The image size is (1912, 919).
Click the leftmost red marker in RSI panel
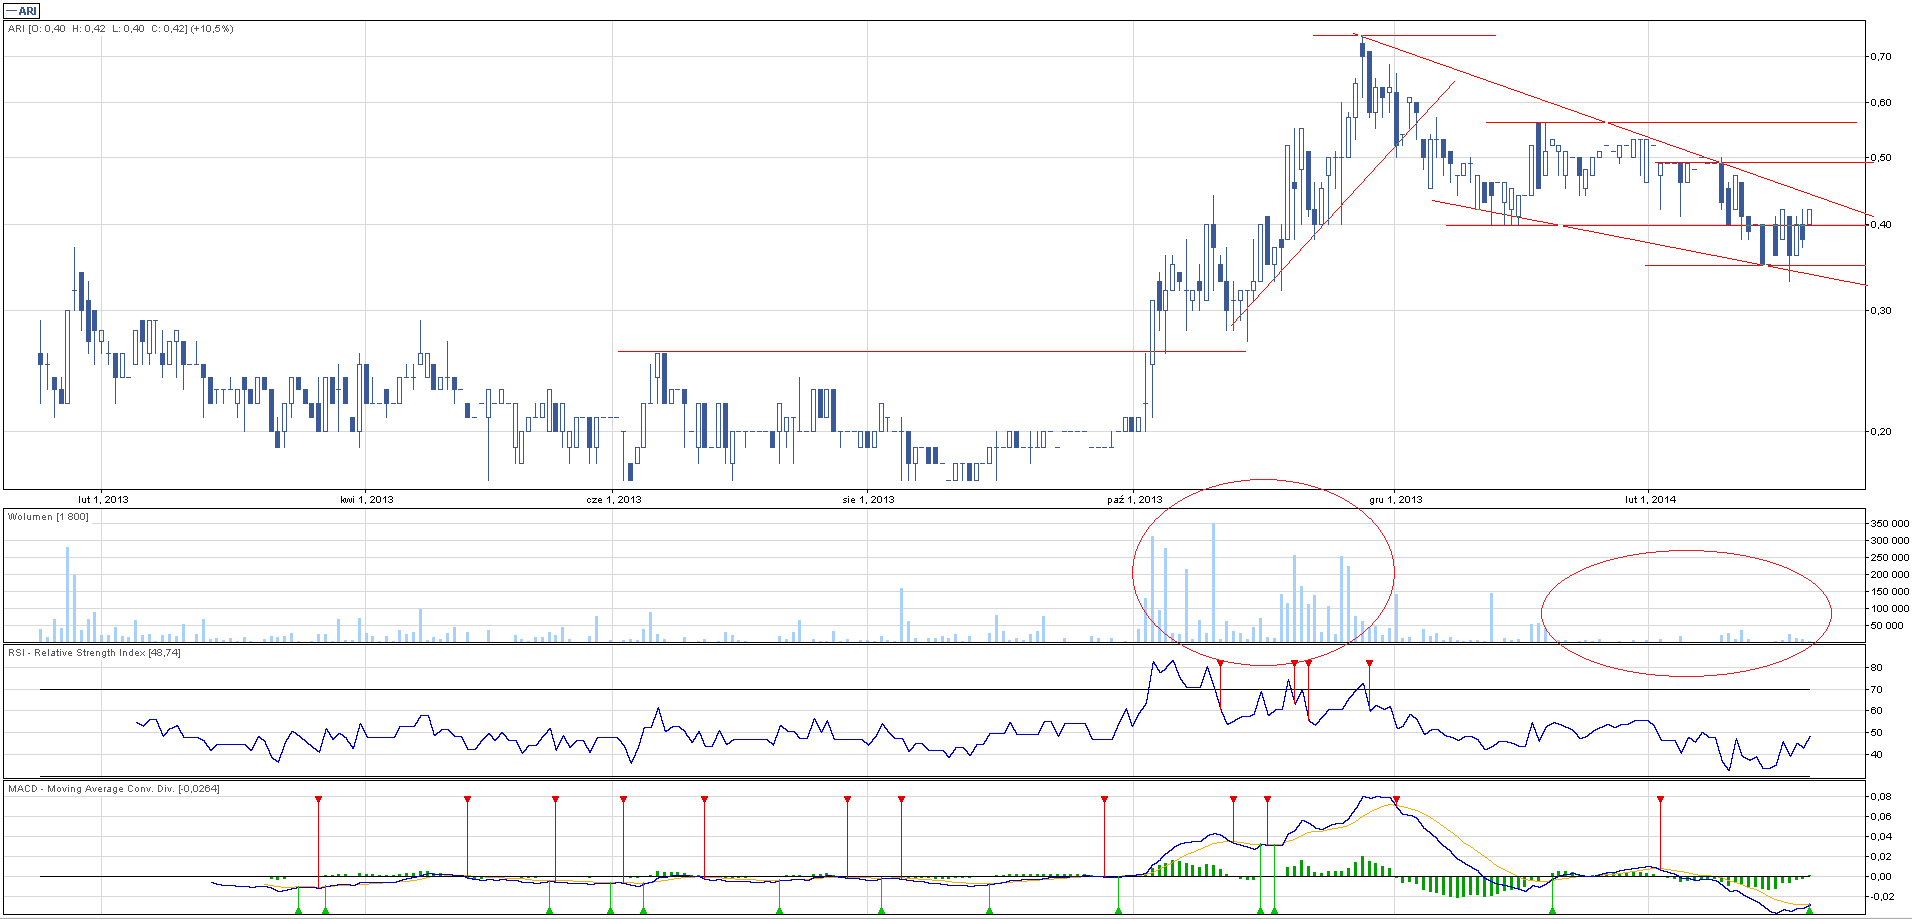coord(1220,664)
